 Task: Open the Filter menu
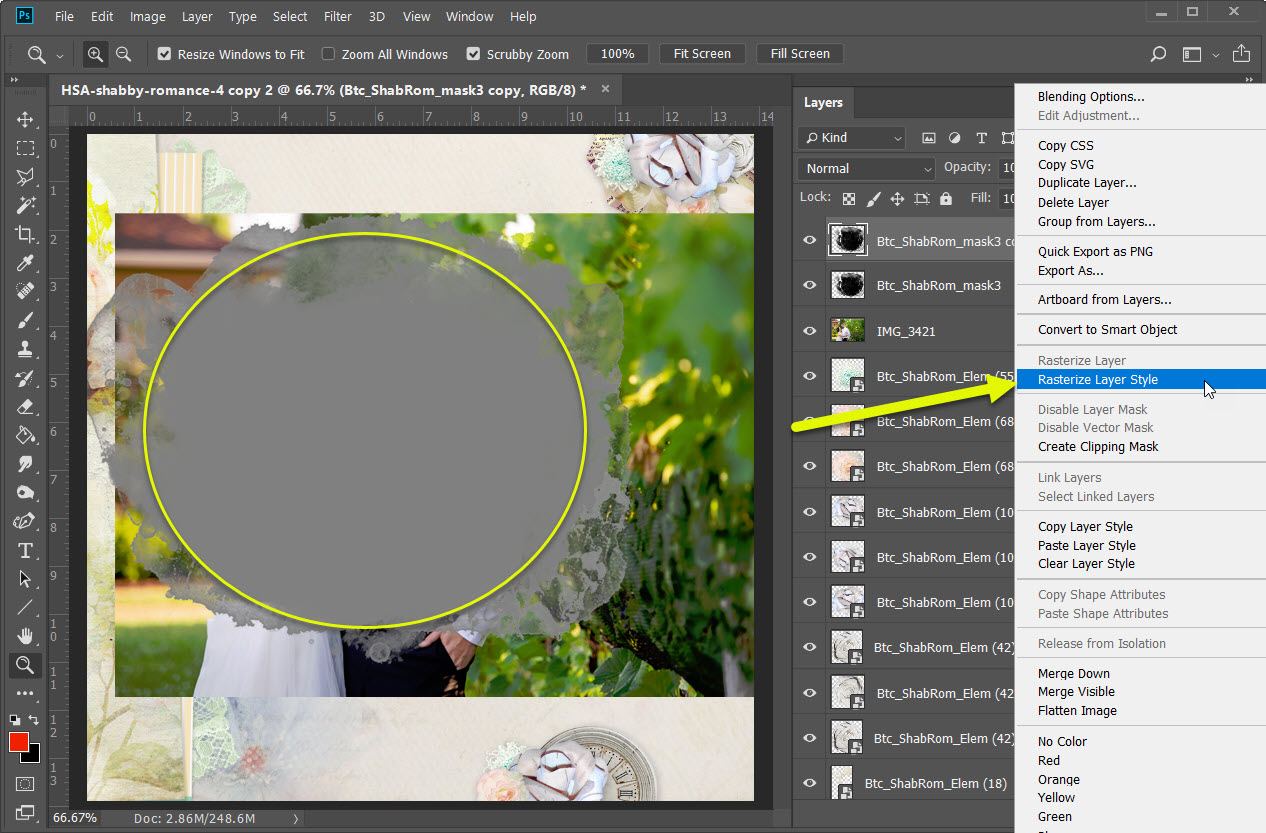click(338, 17)
